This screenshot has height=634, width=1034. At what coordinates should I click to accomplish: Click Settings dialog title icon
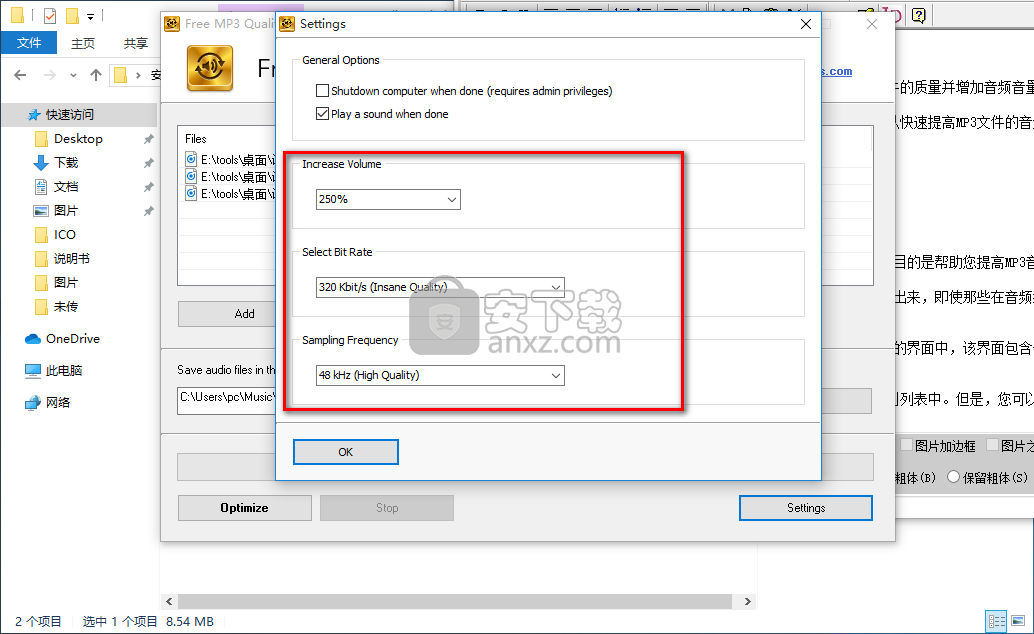(287, 24)
